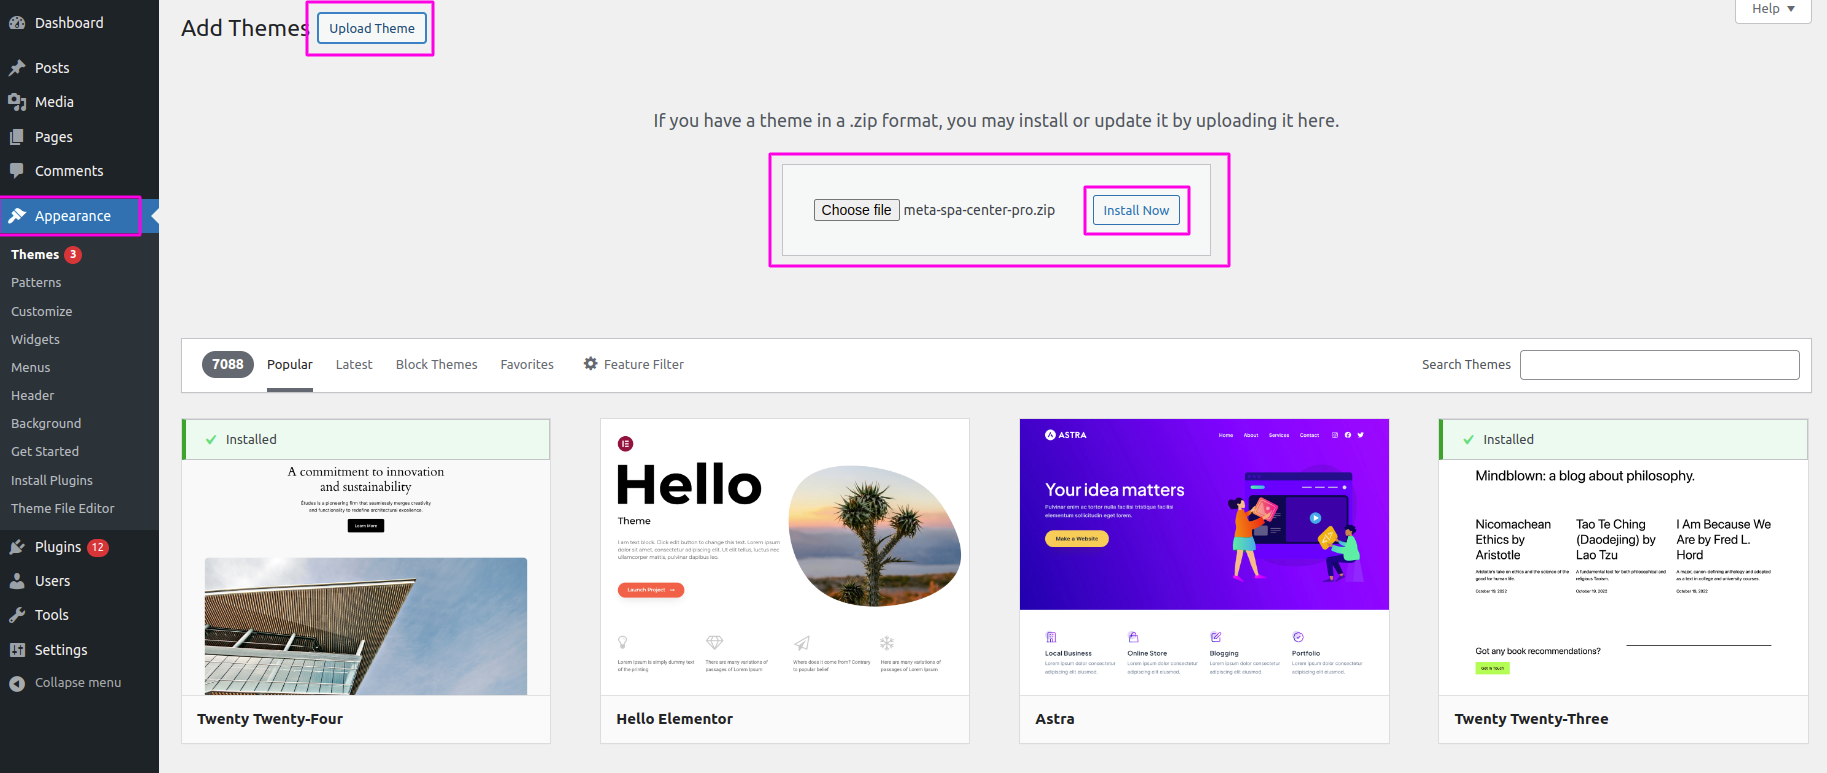
Task: Open the Settings sliders icon
Action: click(x=17, y=650)
